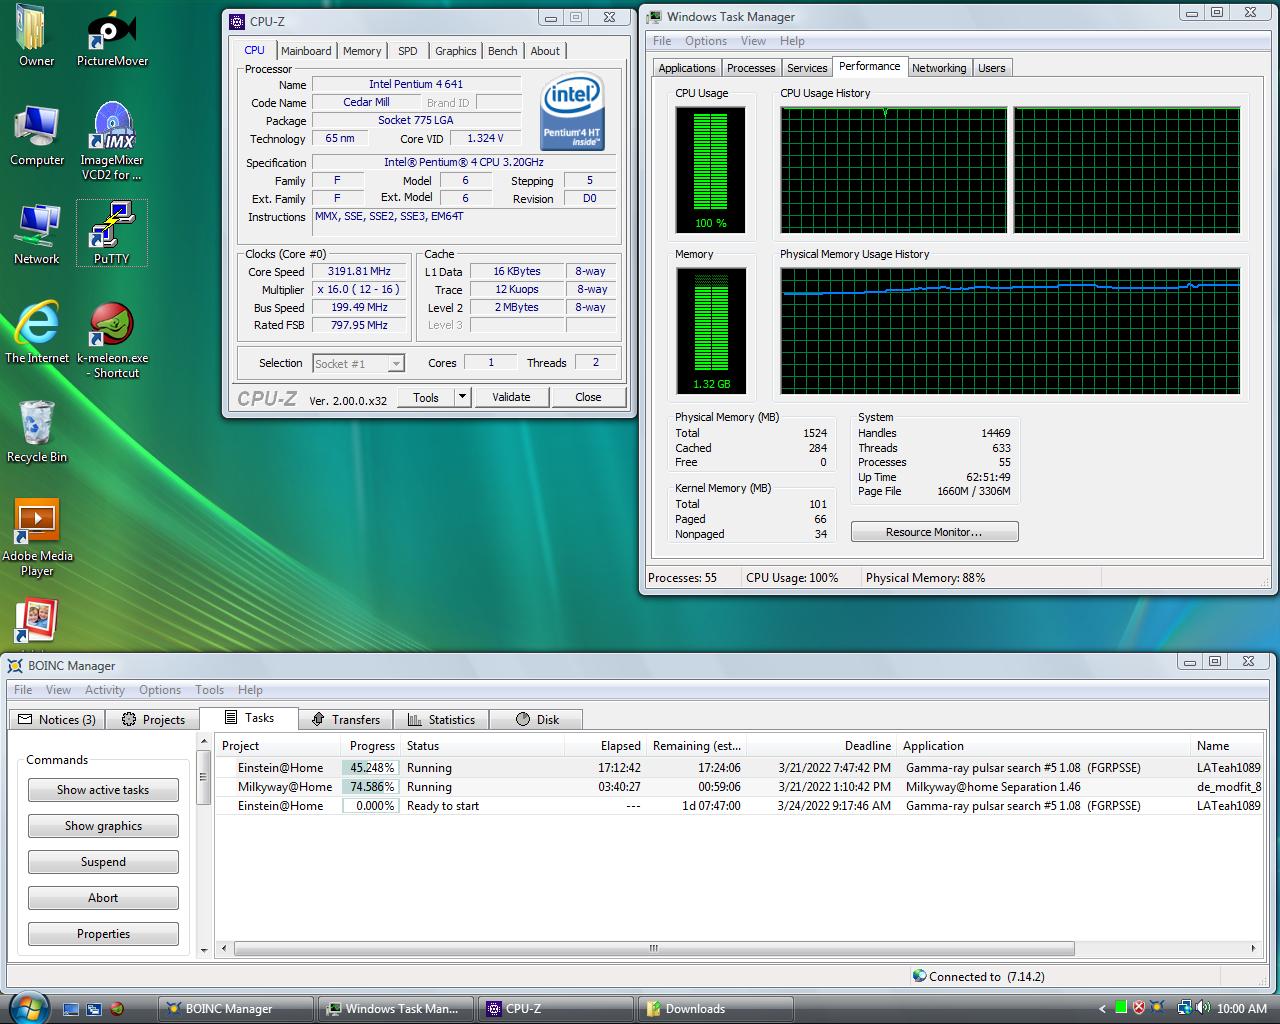The width and height of the screenshot is (1280, 1024).
Task: Click the CPU-Z title bar icon
Action: click(x=237, y=21)
